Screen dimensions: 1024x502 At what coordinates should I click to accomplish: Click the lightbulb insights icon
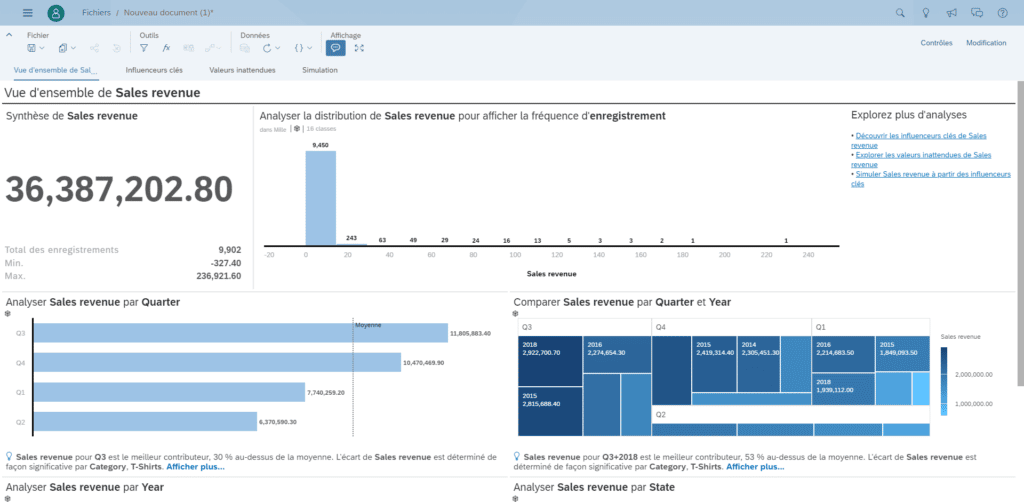(x=925, y=12)
